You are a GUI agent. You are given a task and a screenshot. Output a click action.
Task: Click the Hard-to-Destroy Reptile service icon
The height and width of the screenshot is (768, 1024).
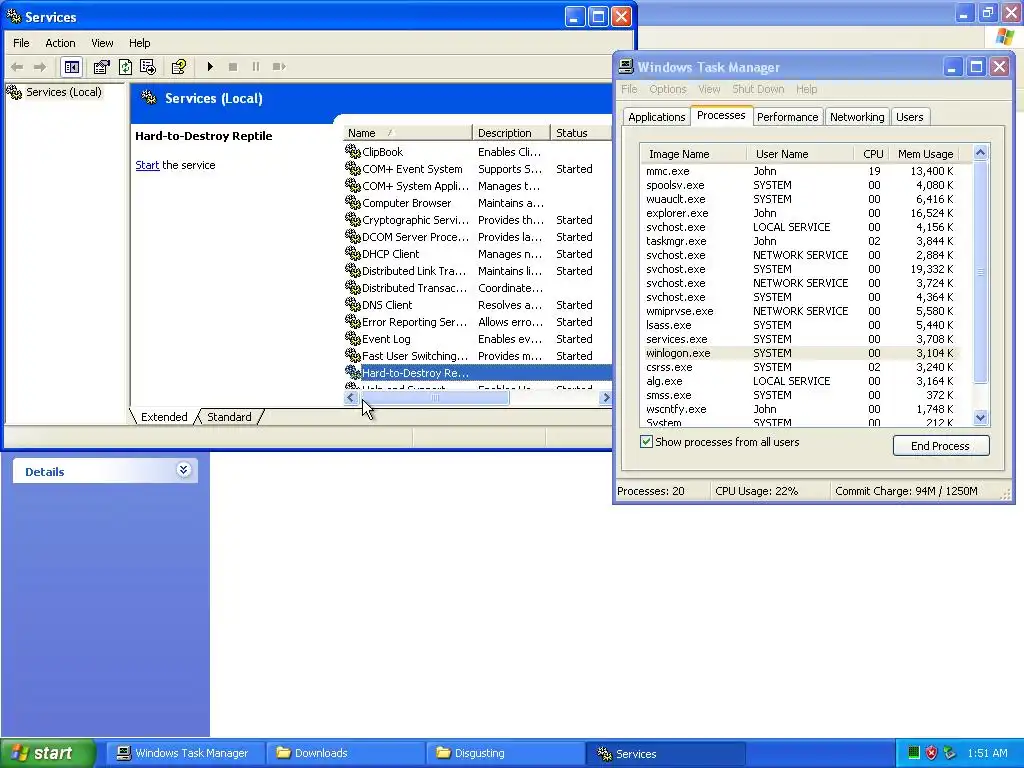353,372
